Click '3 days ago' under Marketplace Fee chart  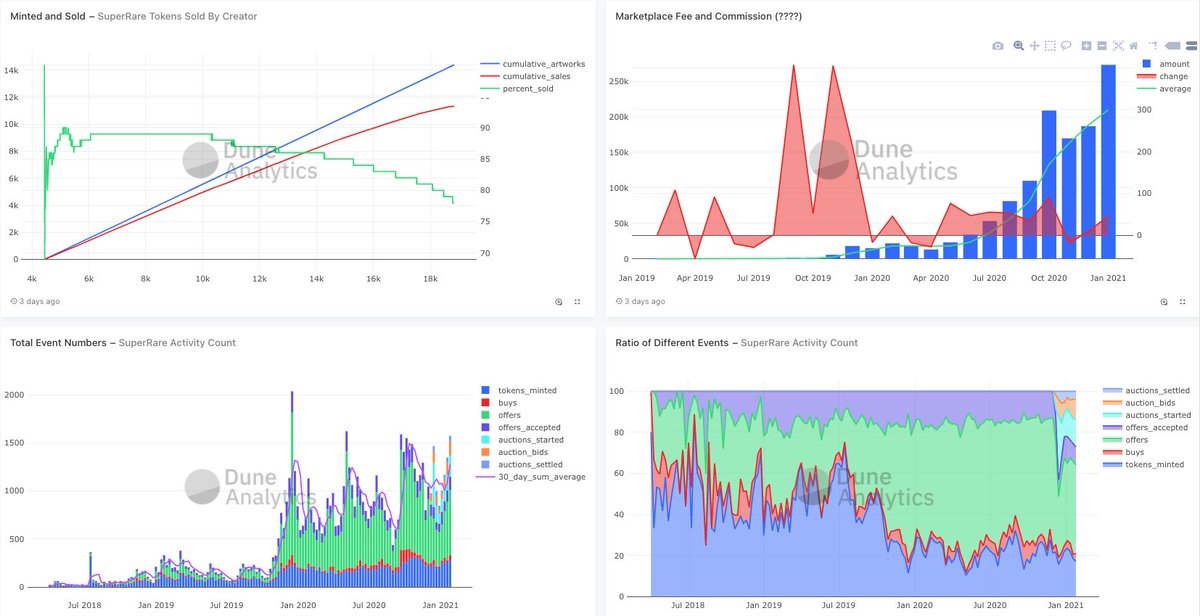pyautogui.click(x=644, y=301)
